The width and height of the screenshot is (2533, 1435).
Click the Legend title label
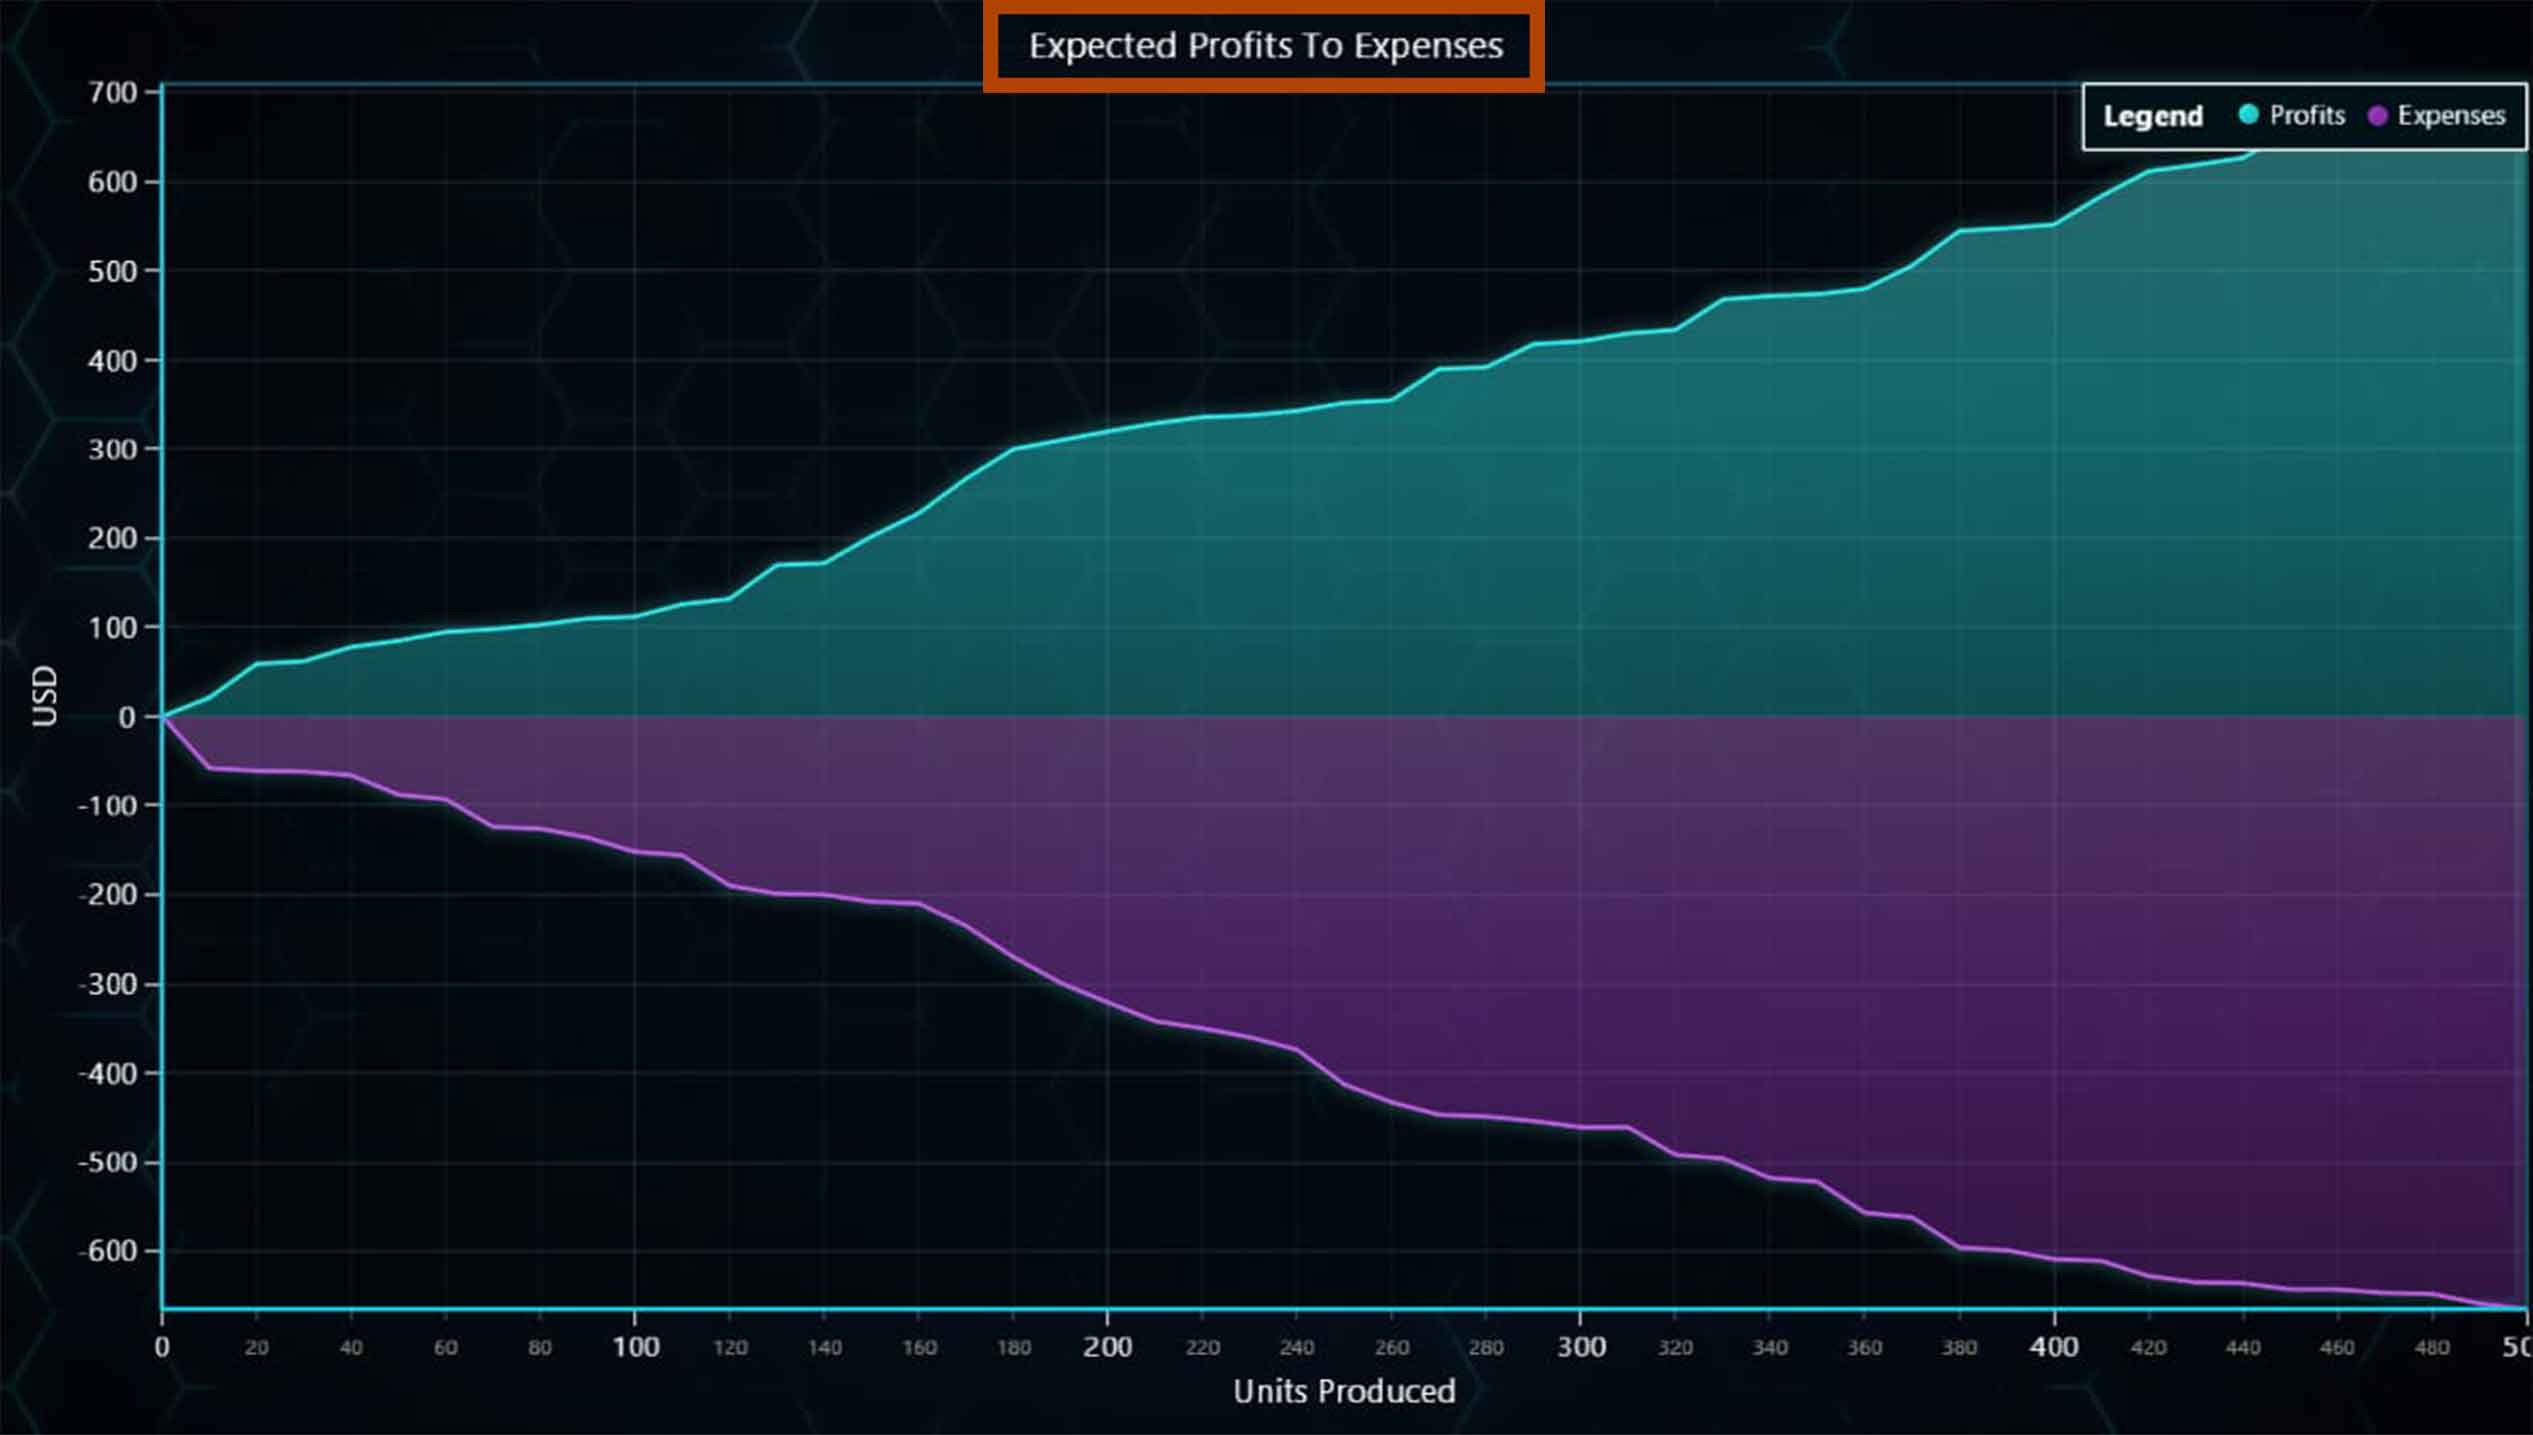2153,116
